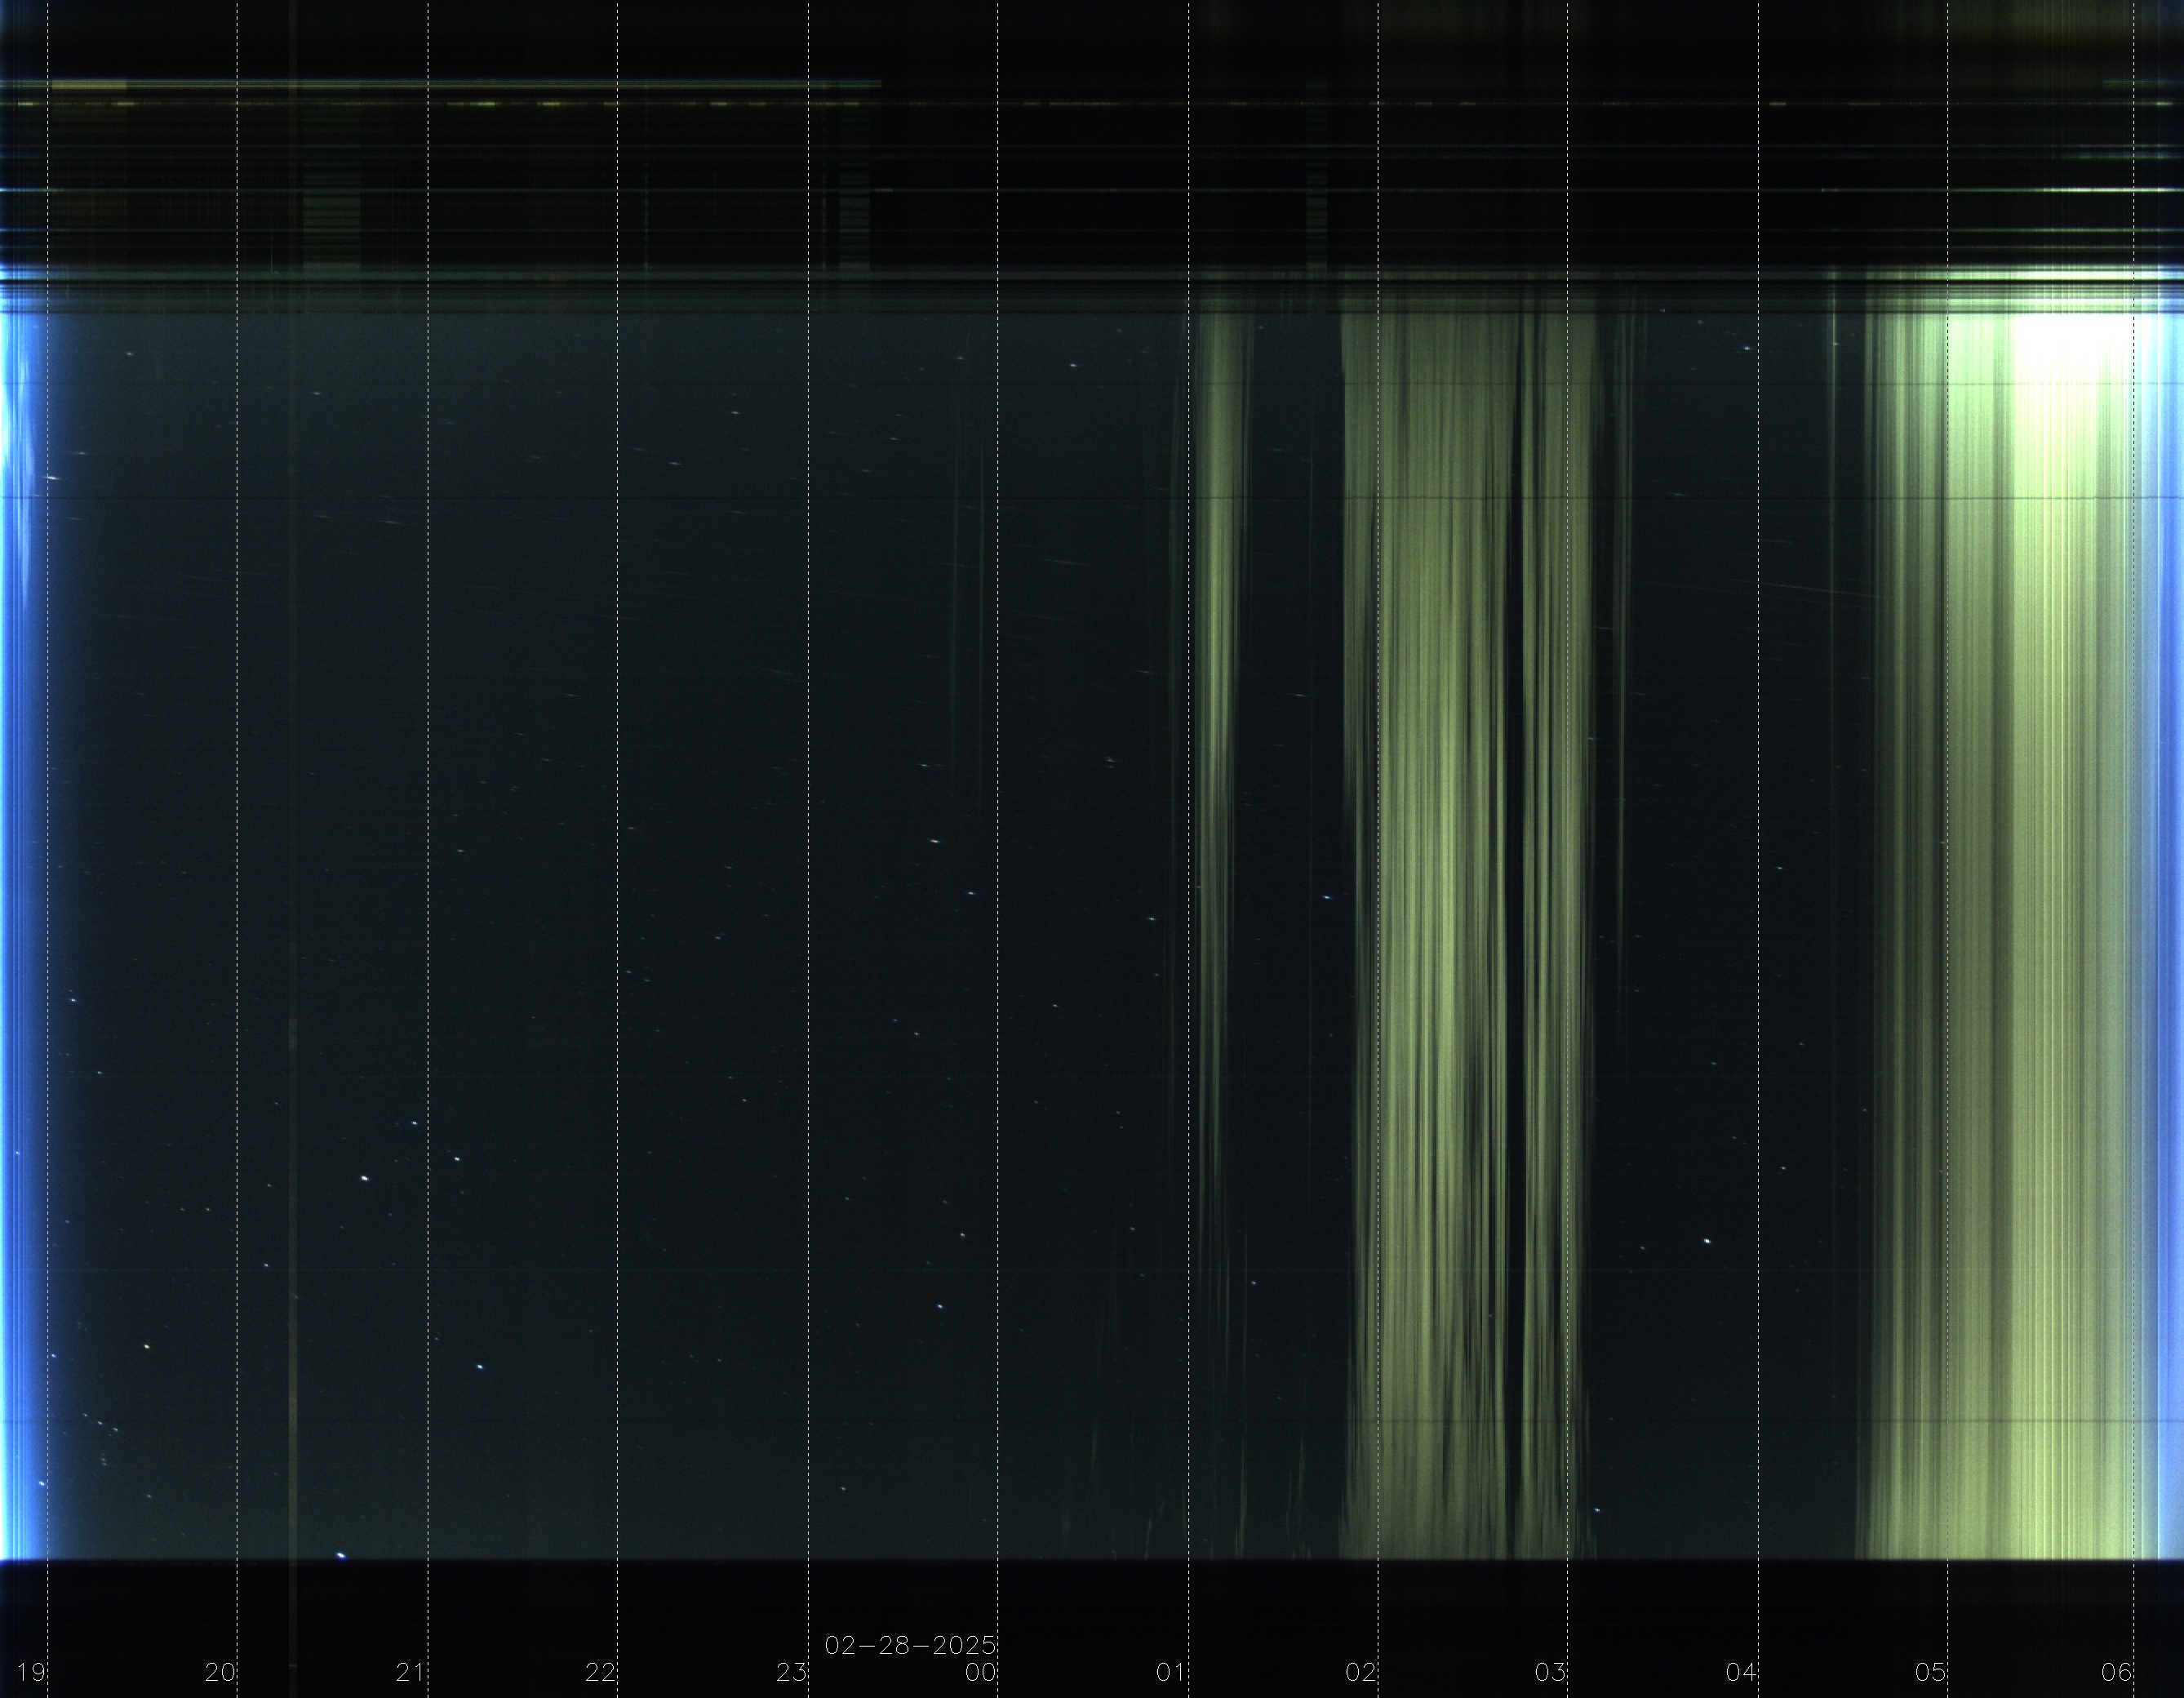Click the 04 hour label
Viewport: 2184px width, 1698px height.
tap(1741, 1672)
